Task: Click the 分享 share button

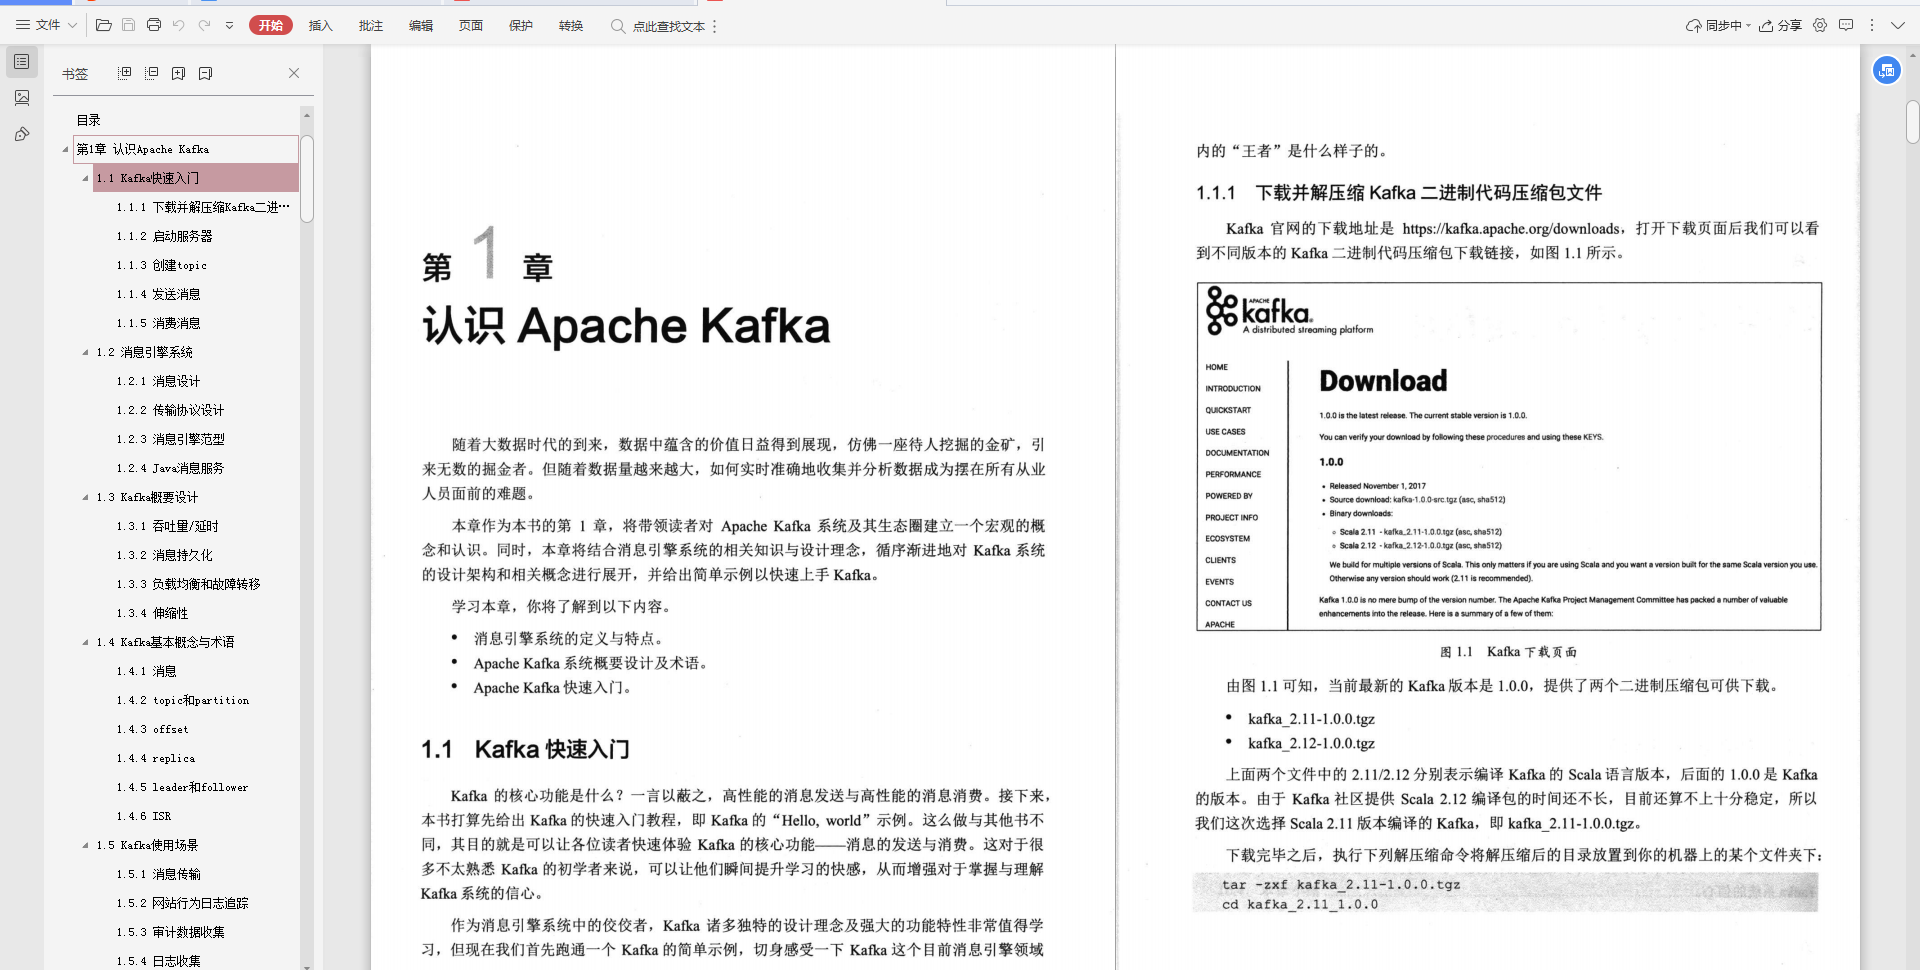Action: point(1784,25)
